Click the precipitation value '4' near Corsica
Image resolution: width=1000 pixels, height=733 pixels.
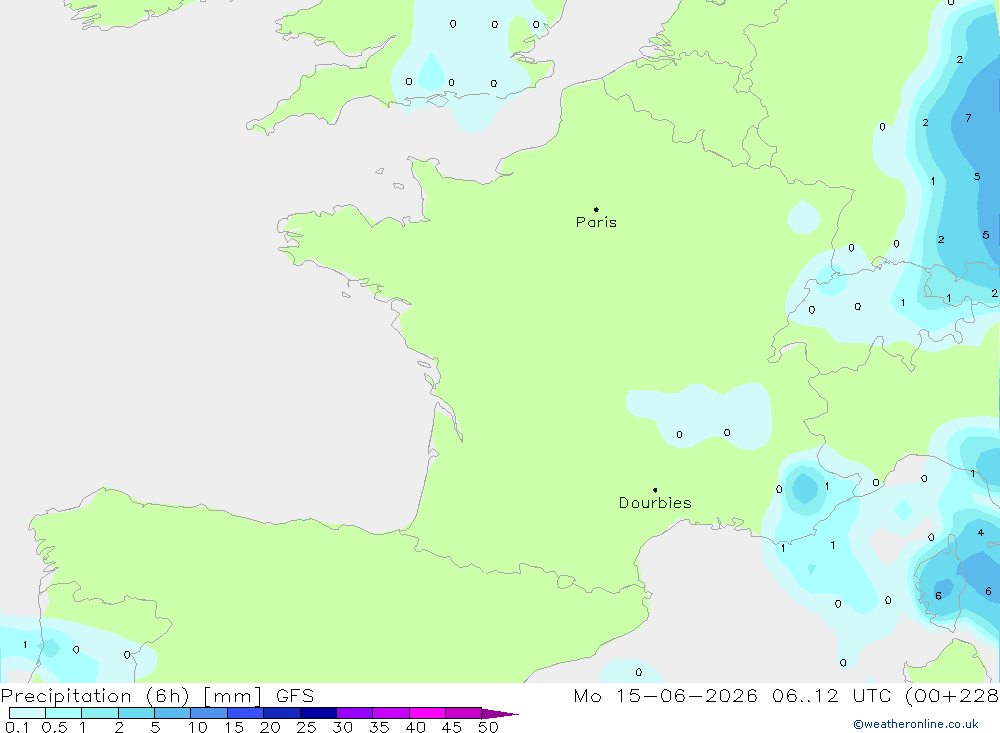pos(981,532)
